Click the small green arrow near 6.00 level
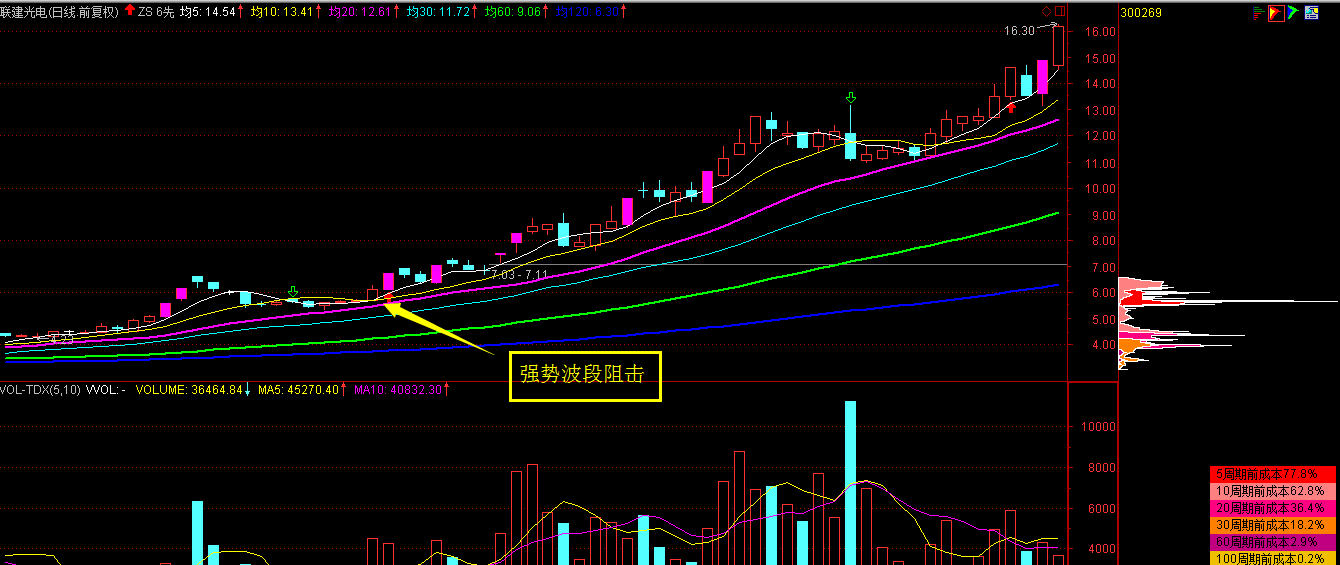The height and width of the screenshot is (565, 1340). (292, 292)
